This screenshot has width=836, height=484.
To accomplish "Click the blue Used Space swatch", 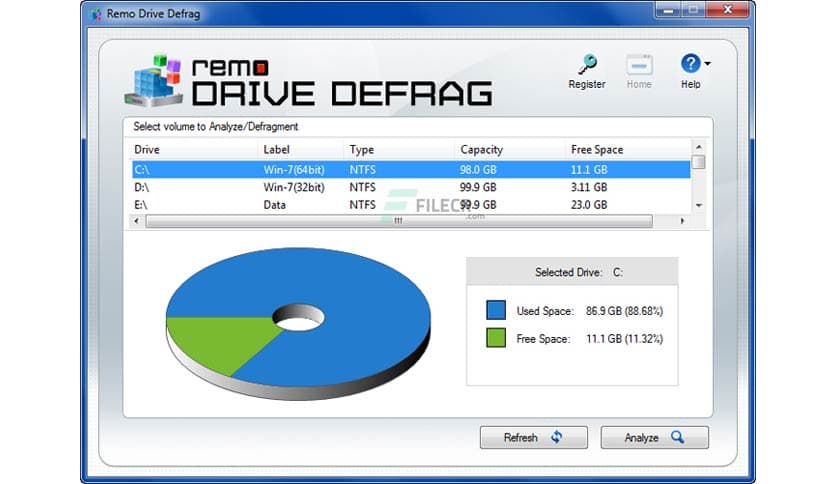I will 496,310.
